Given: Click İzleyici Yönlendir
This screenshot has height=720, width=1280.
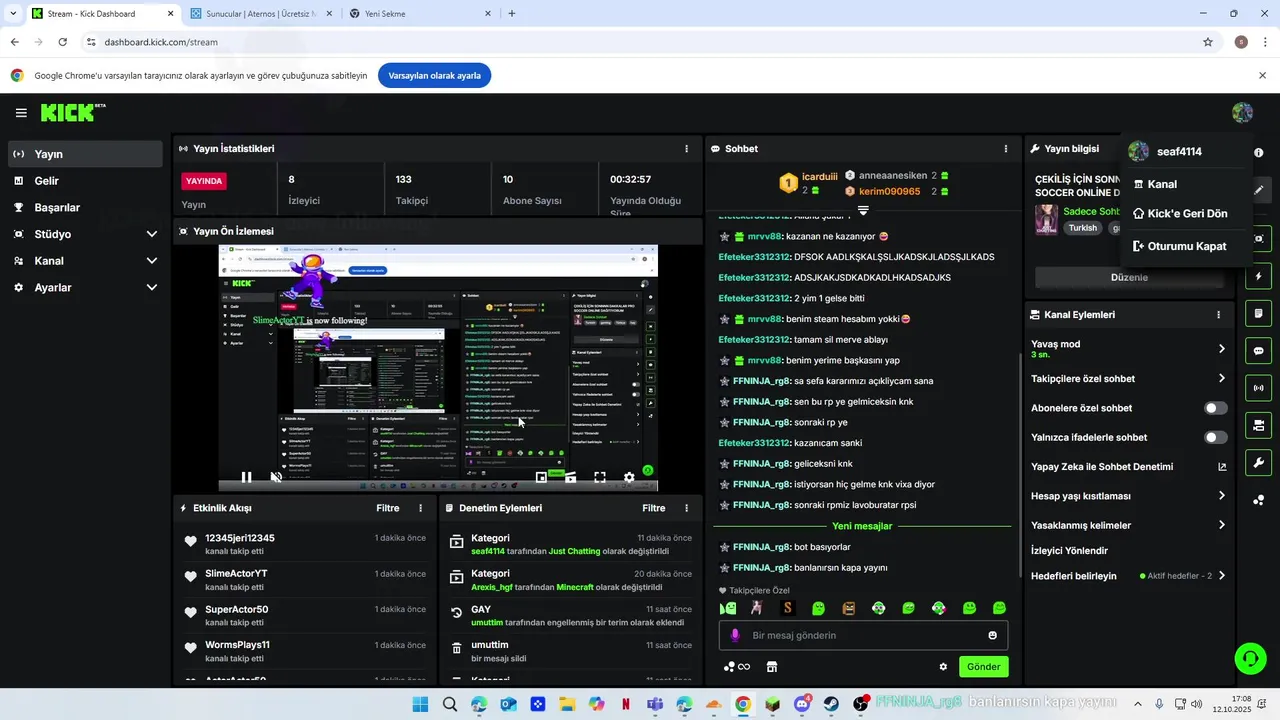Looking at the screenshot, I should (1069, 551).
